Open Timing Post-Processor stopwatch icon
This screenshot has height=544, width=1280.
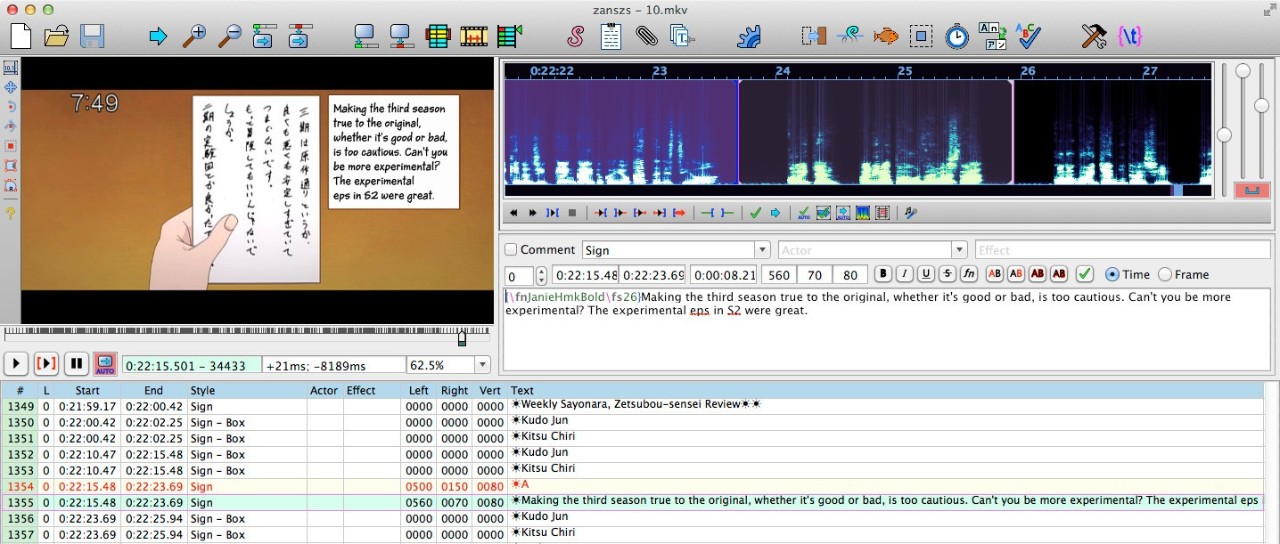(957, 37)
